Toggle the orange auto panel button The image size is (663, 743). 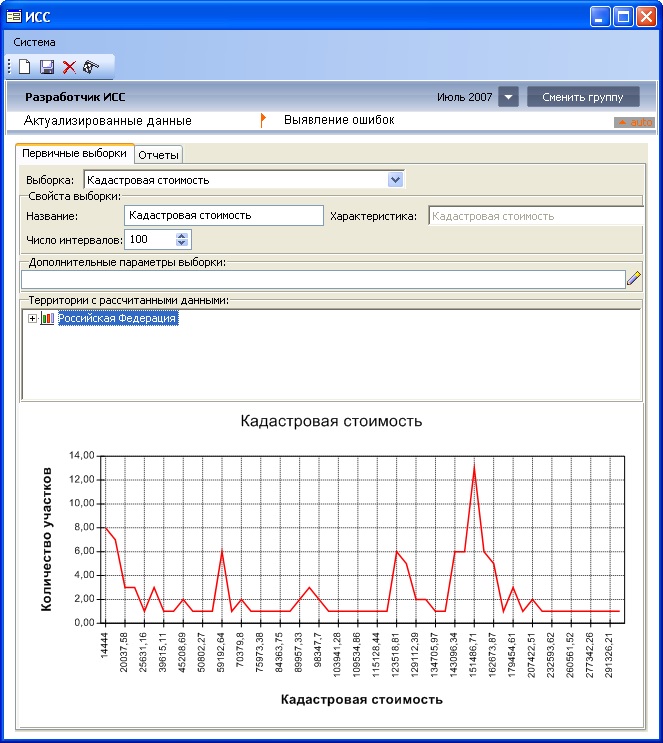pyautogui.click(x=634, y=122)
